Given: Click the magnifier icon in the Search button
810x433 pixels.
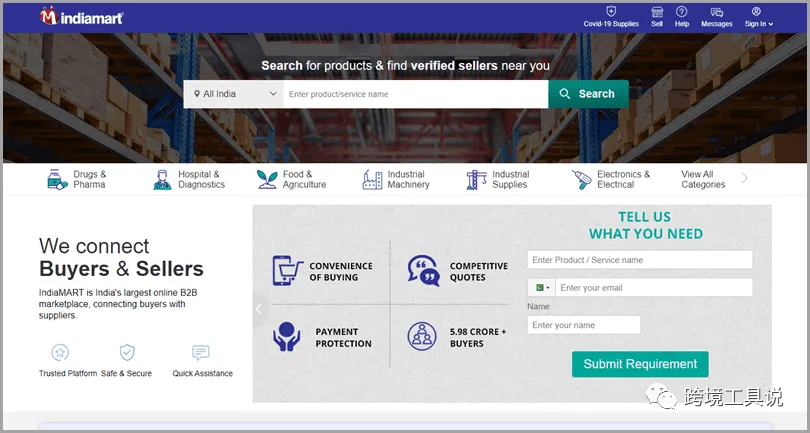Looking at the screenshot, I should pyautogui.click(x=565, y=94).
